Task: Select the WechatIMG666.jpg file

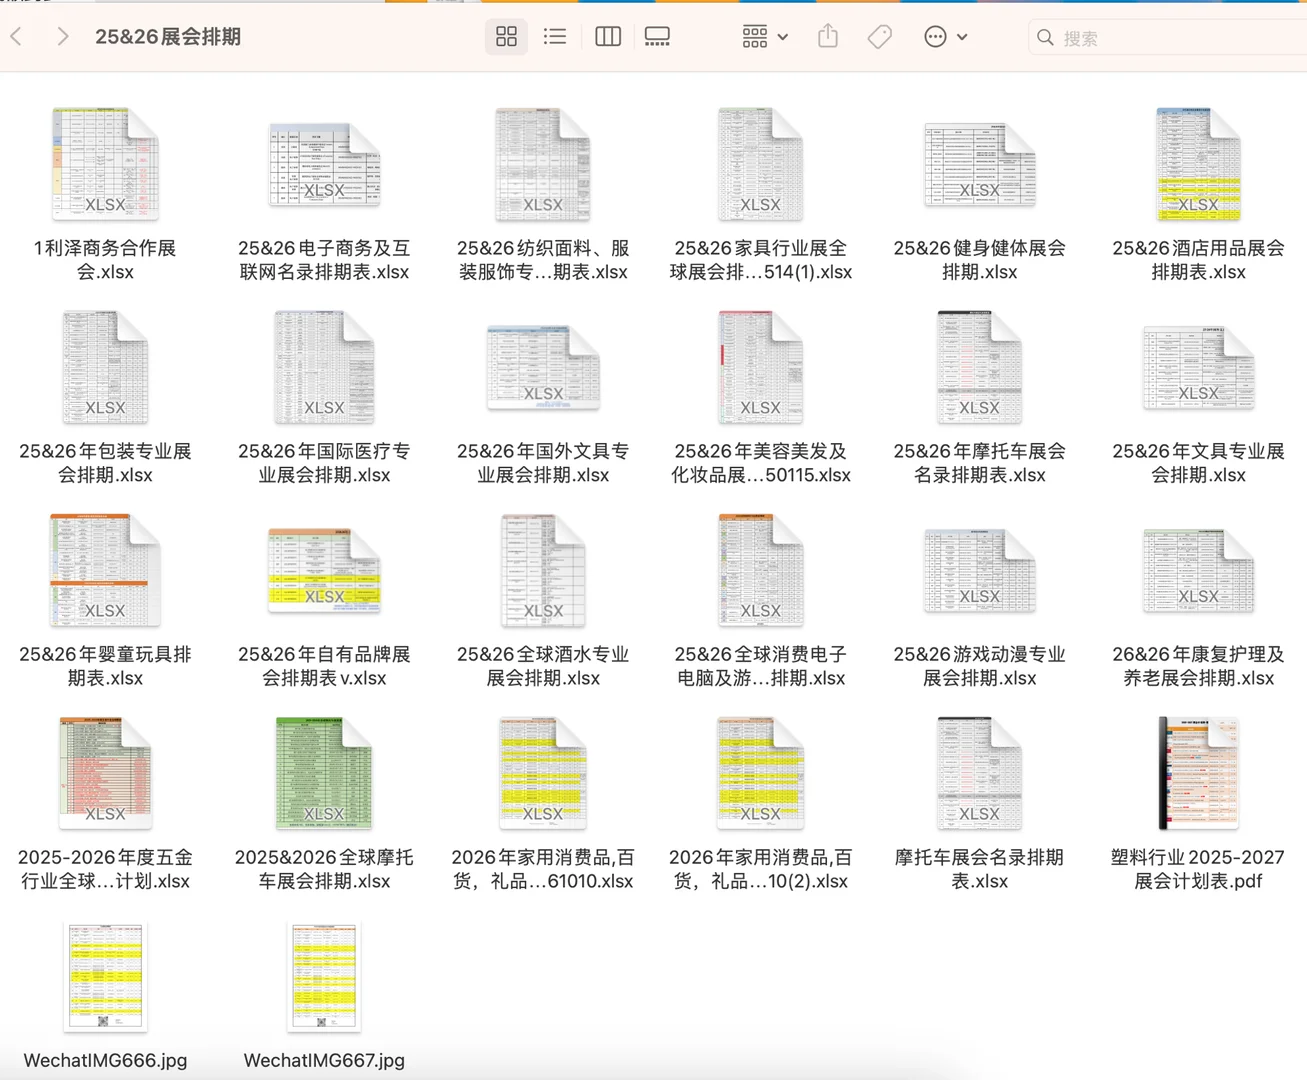Action: tap(105, 977)
